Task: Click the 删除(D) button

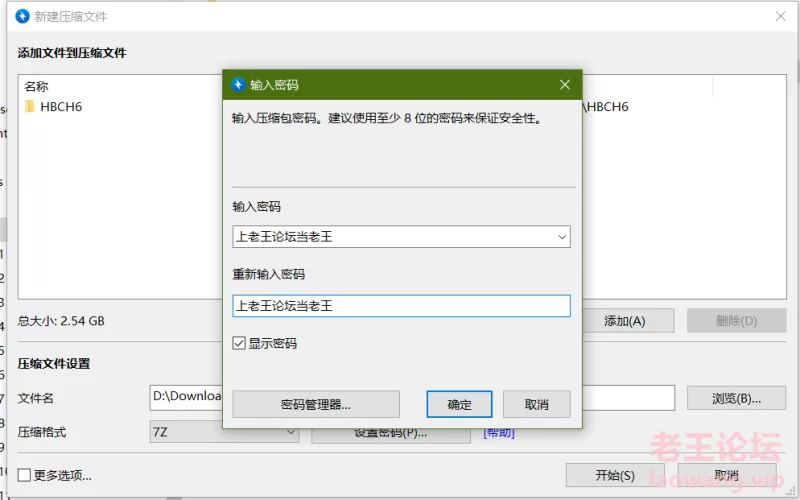Action: [x=736, y=321]
